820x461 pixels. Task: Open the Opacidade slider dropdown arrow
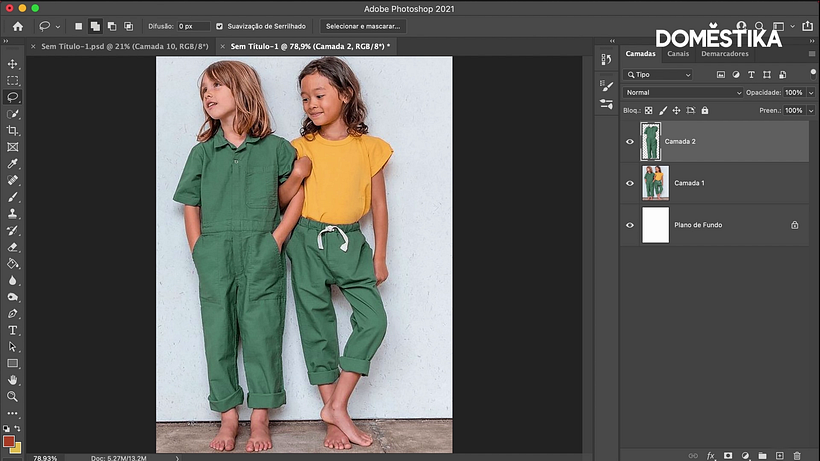(811, 93)
